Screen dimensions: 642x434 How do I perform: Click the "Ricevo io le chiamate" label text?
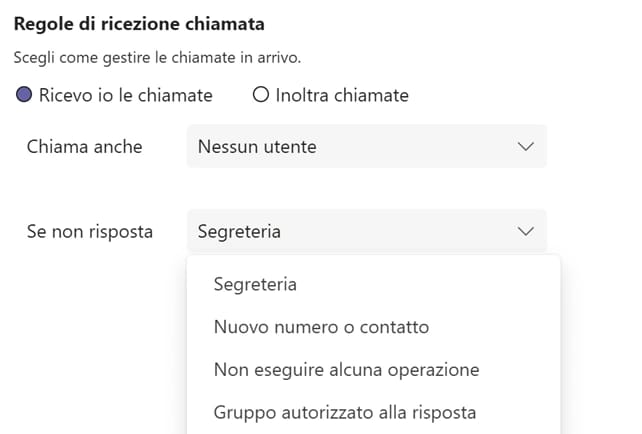tap(125, 96)
